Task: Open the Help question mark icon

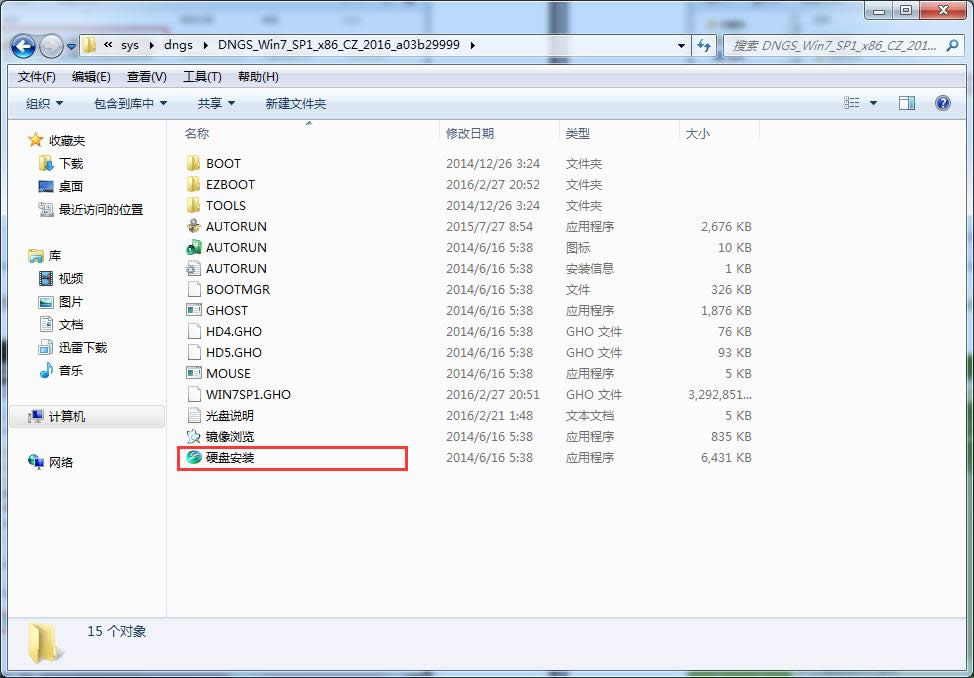Action: [942, 103]
